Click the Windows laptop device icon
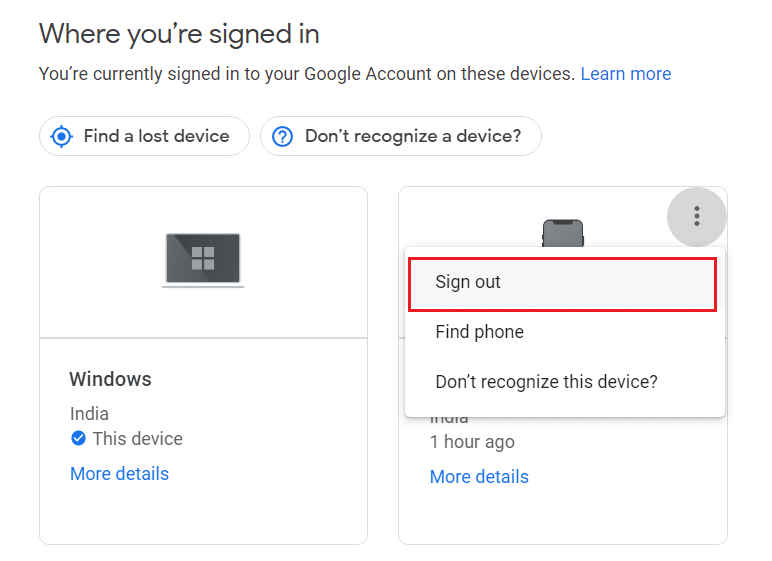772x561 pixels. (203, 260)
